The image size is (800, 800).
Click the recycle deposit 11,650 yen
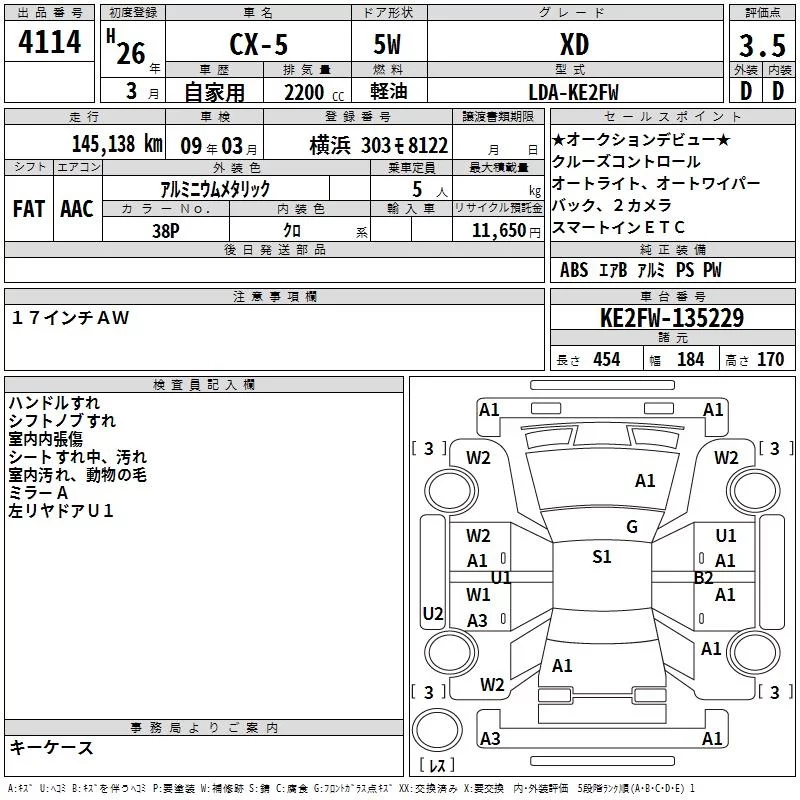pyautogui.click(x=506, y=231)
